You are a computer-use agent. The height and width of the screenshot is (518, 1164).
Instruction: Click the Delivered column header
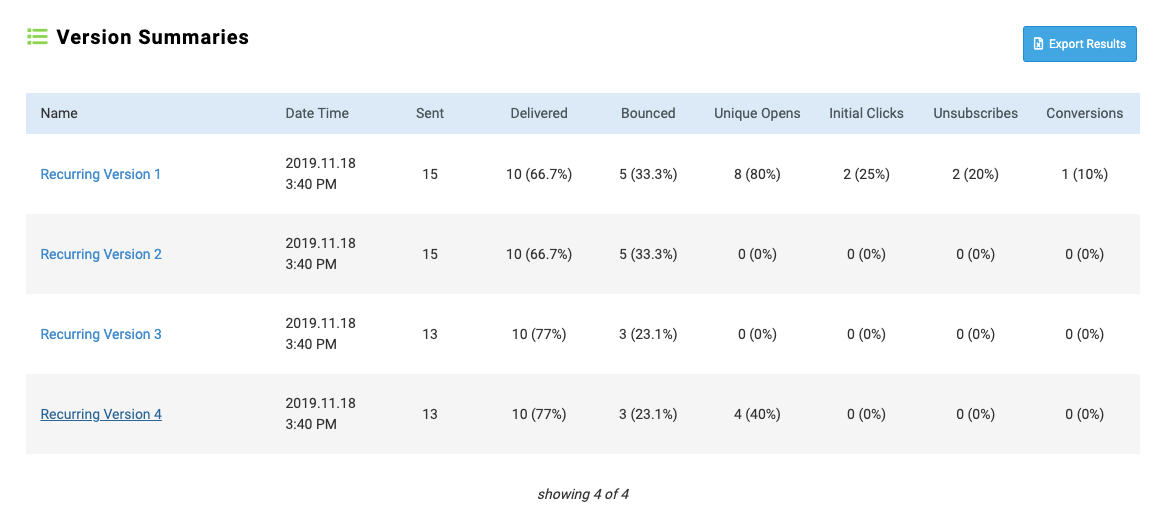[x=539, y=113]
